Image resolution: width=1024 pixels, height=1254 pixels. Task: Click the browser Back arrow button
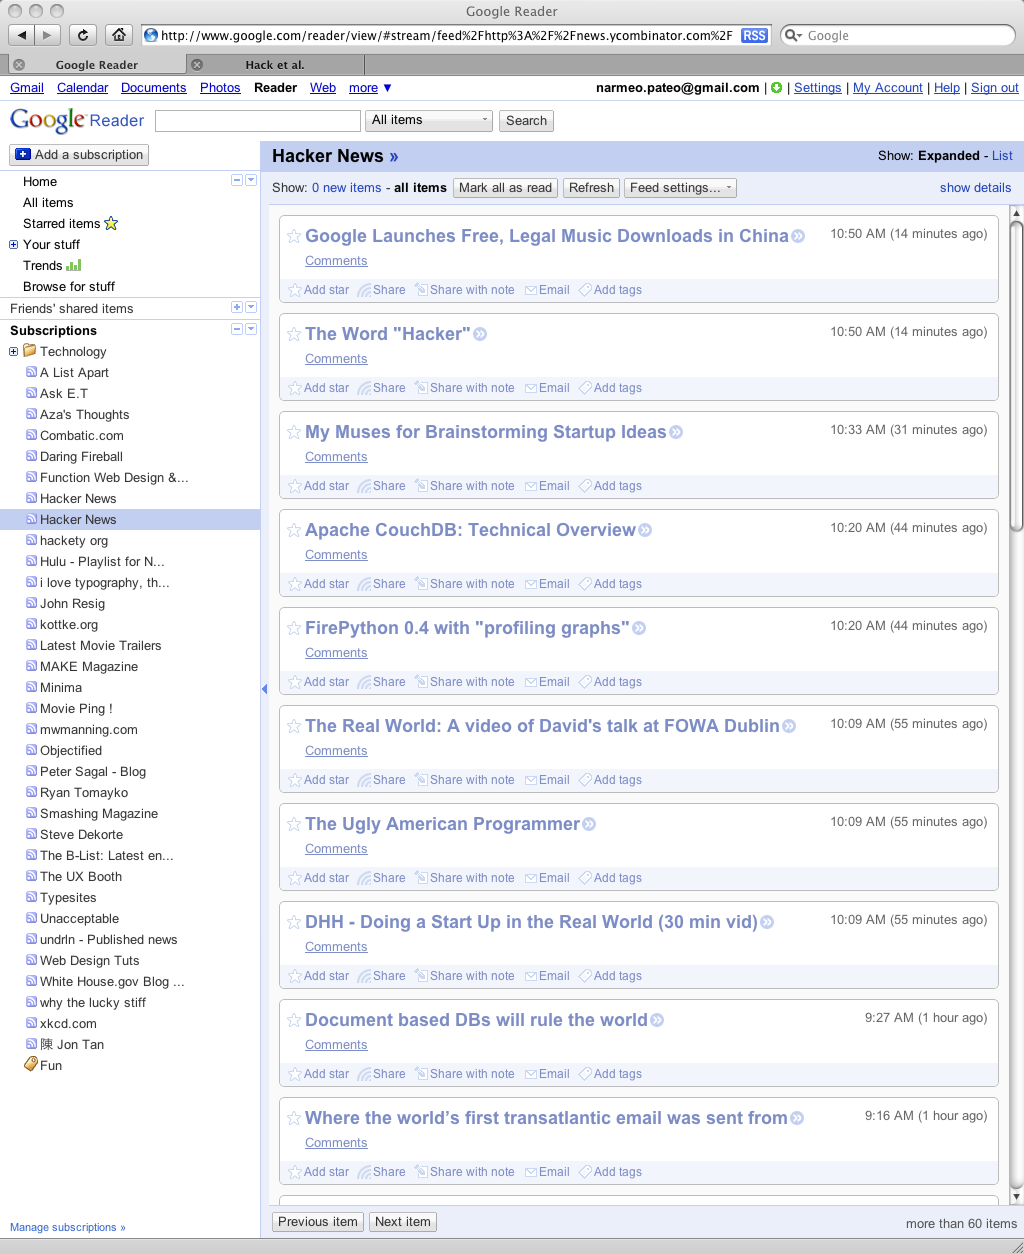pyautogui.click(x=21, y=35)
